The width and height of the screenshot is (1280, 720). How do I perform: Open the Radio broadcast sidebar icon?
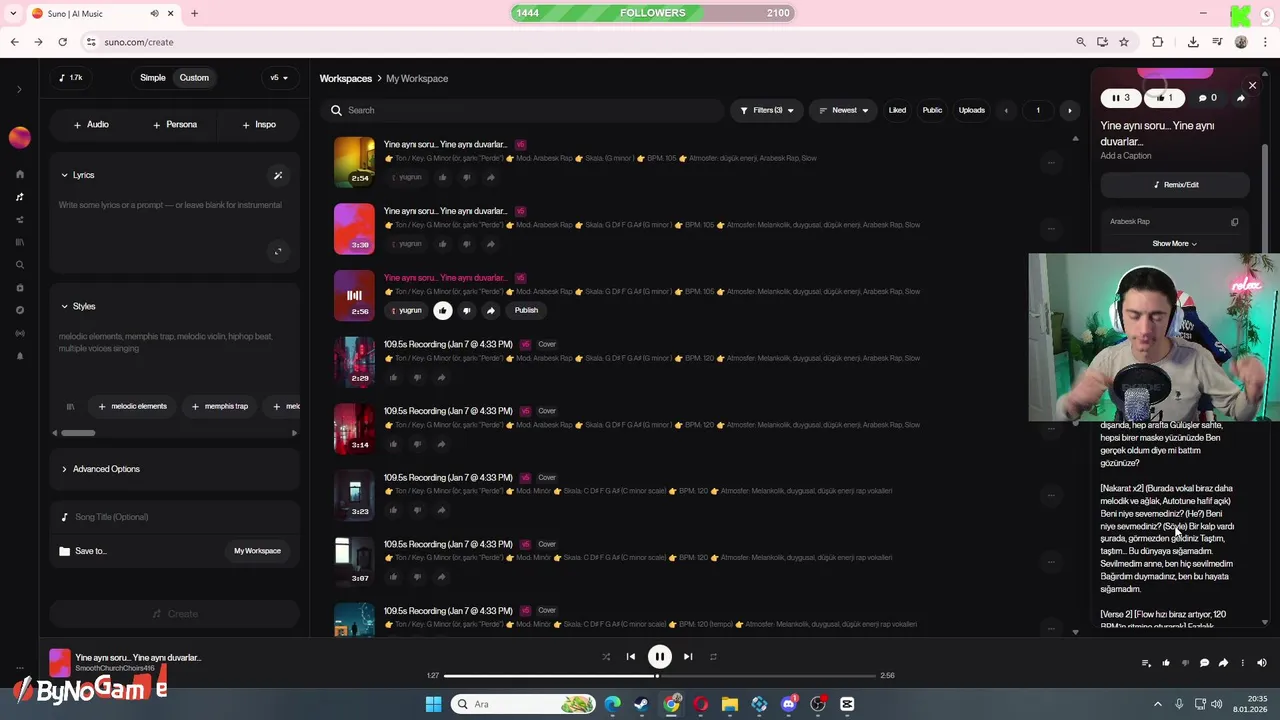point(19,333)
